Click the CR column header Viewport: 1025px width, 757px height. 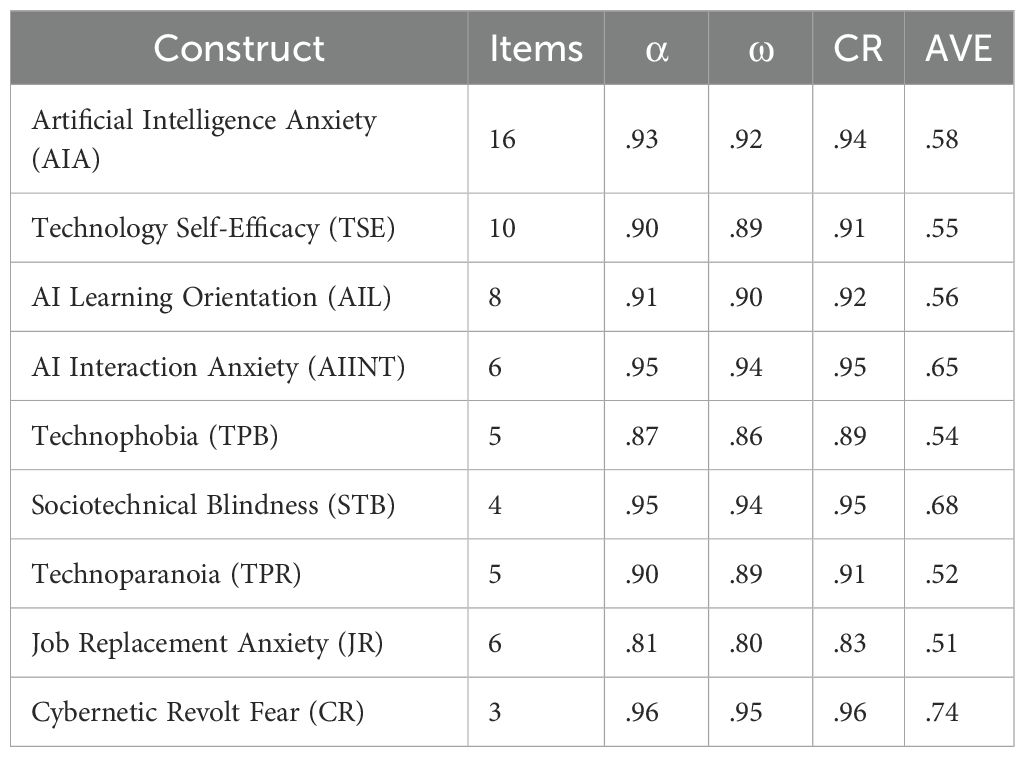pyautogui.click(x=858, y=48)
